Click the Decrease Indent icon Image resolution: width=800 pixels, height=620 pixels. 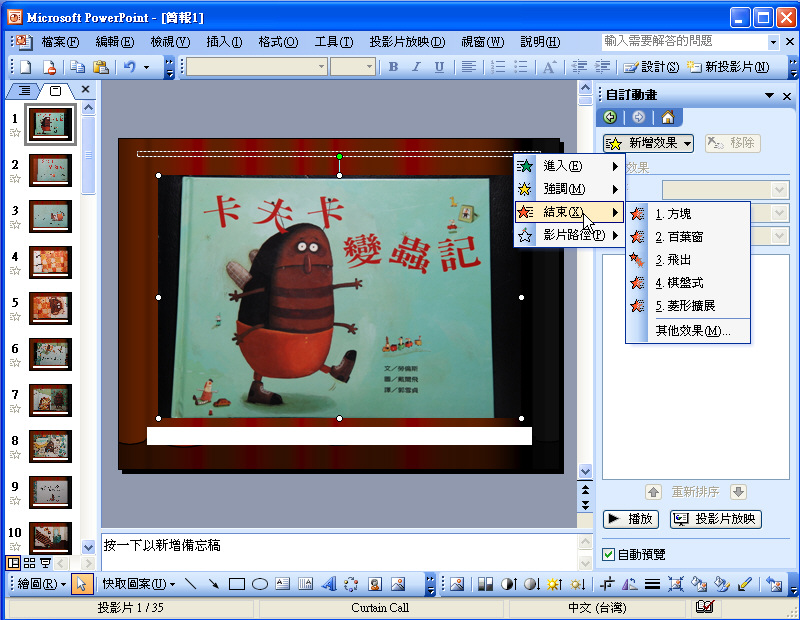[x=579, y=67]
